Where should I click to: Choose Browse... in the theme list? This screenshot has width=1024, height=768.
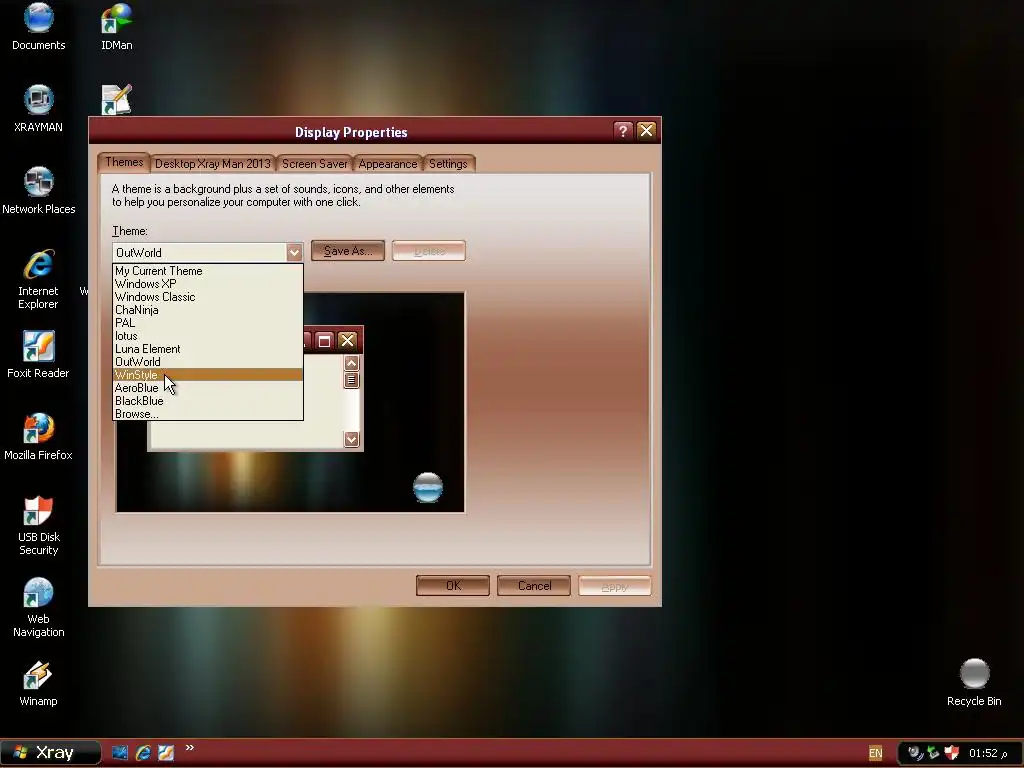[208, 414]
